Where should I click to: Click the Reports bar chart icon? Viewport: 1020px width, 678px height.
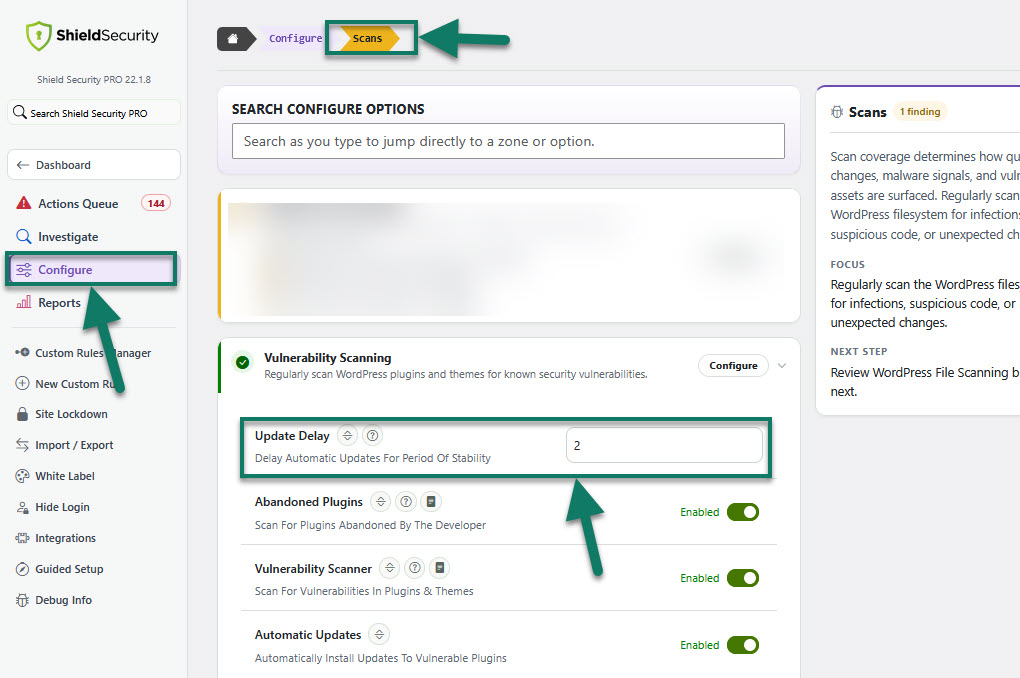click(x=23, y=302)
